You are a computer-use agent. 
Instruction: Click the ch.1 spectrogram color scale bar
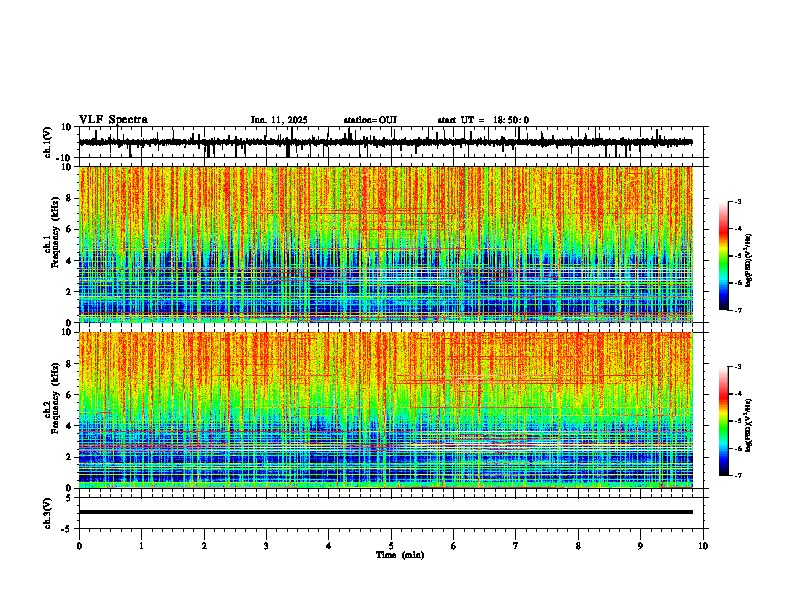[724, 256]
